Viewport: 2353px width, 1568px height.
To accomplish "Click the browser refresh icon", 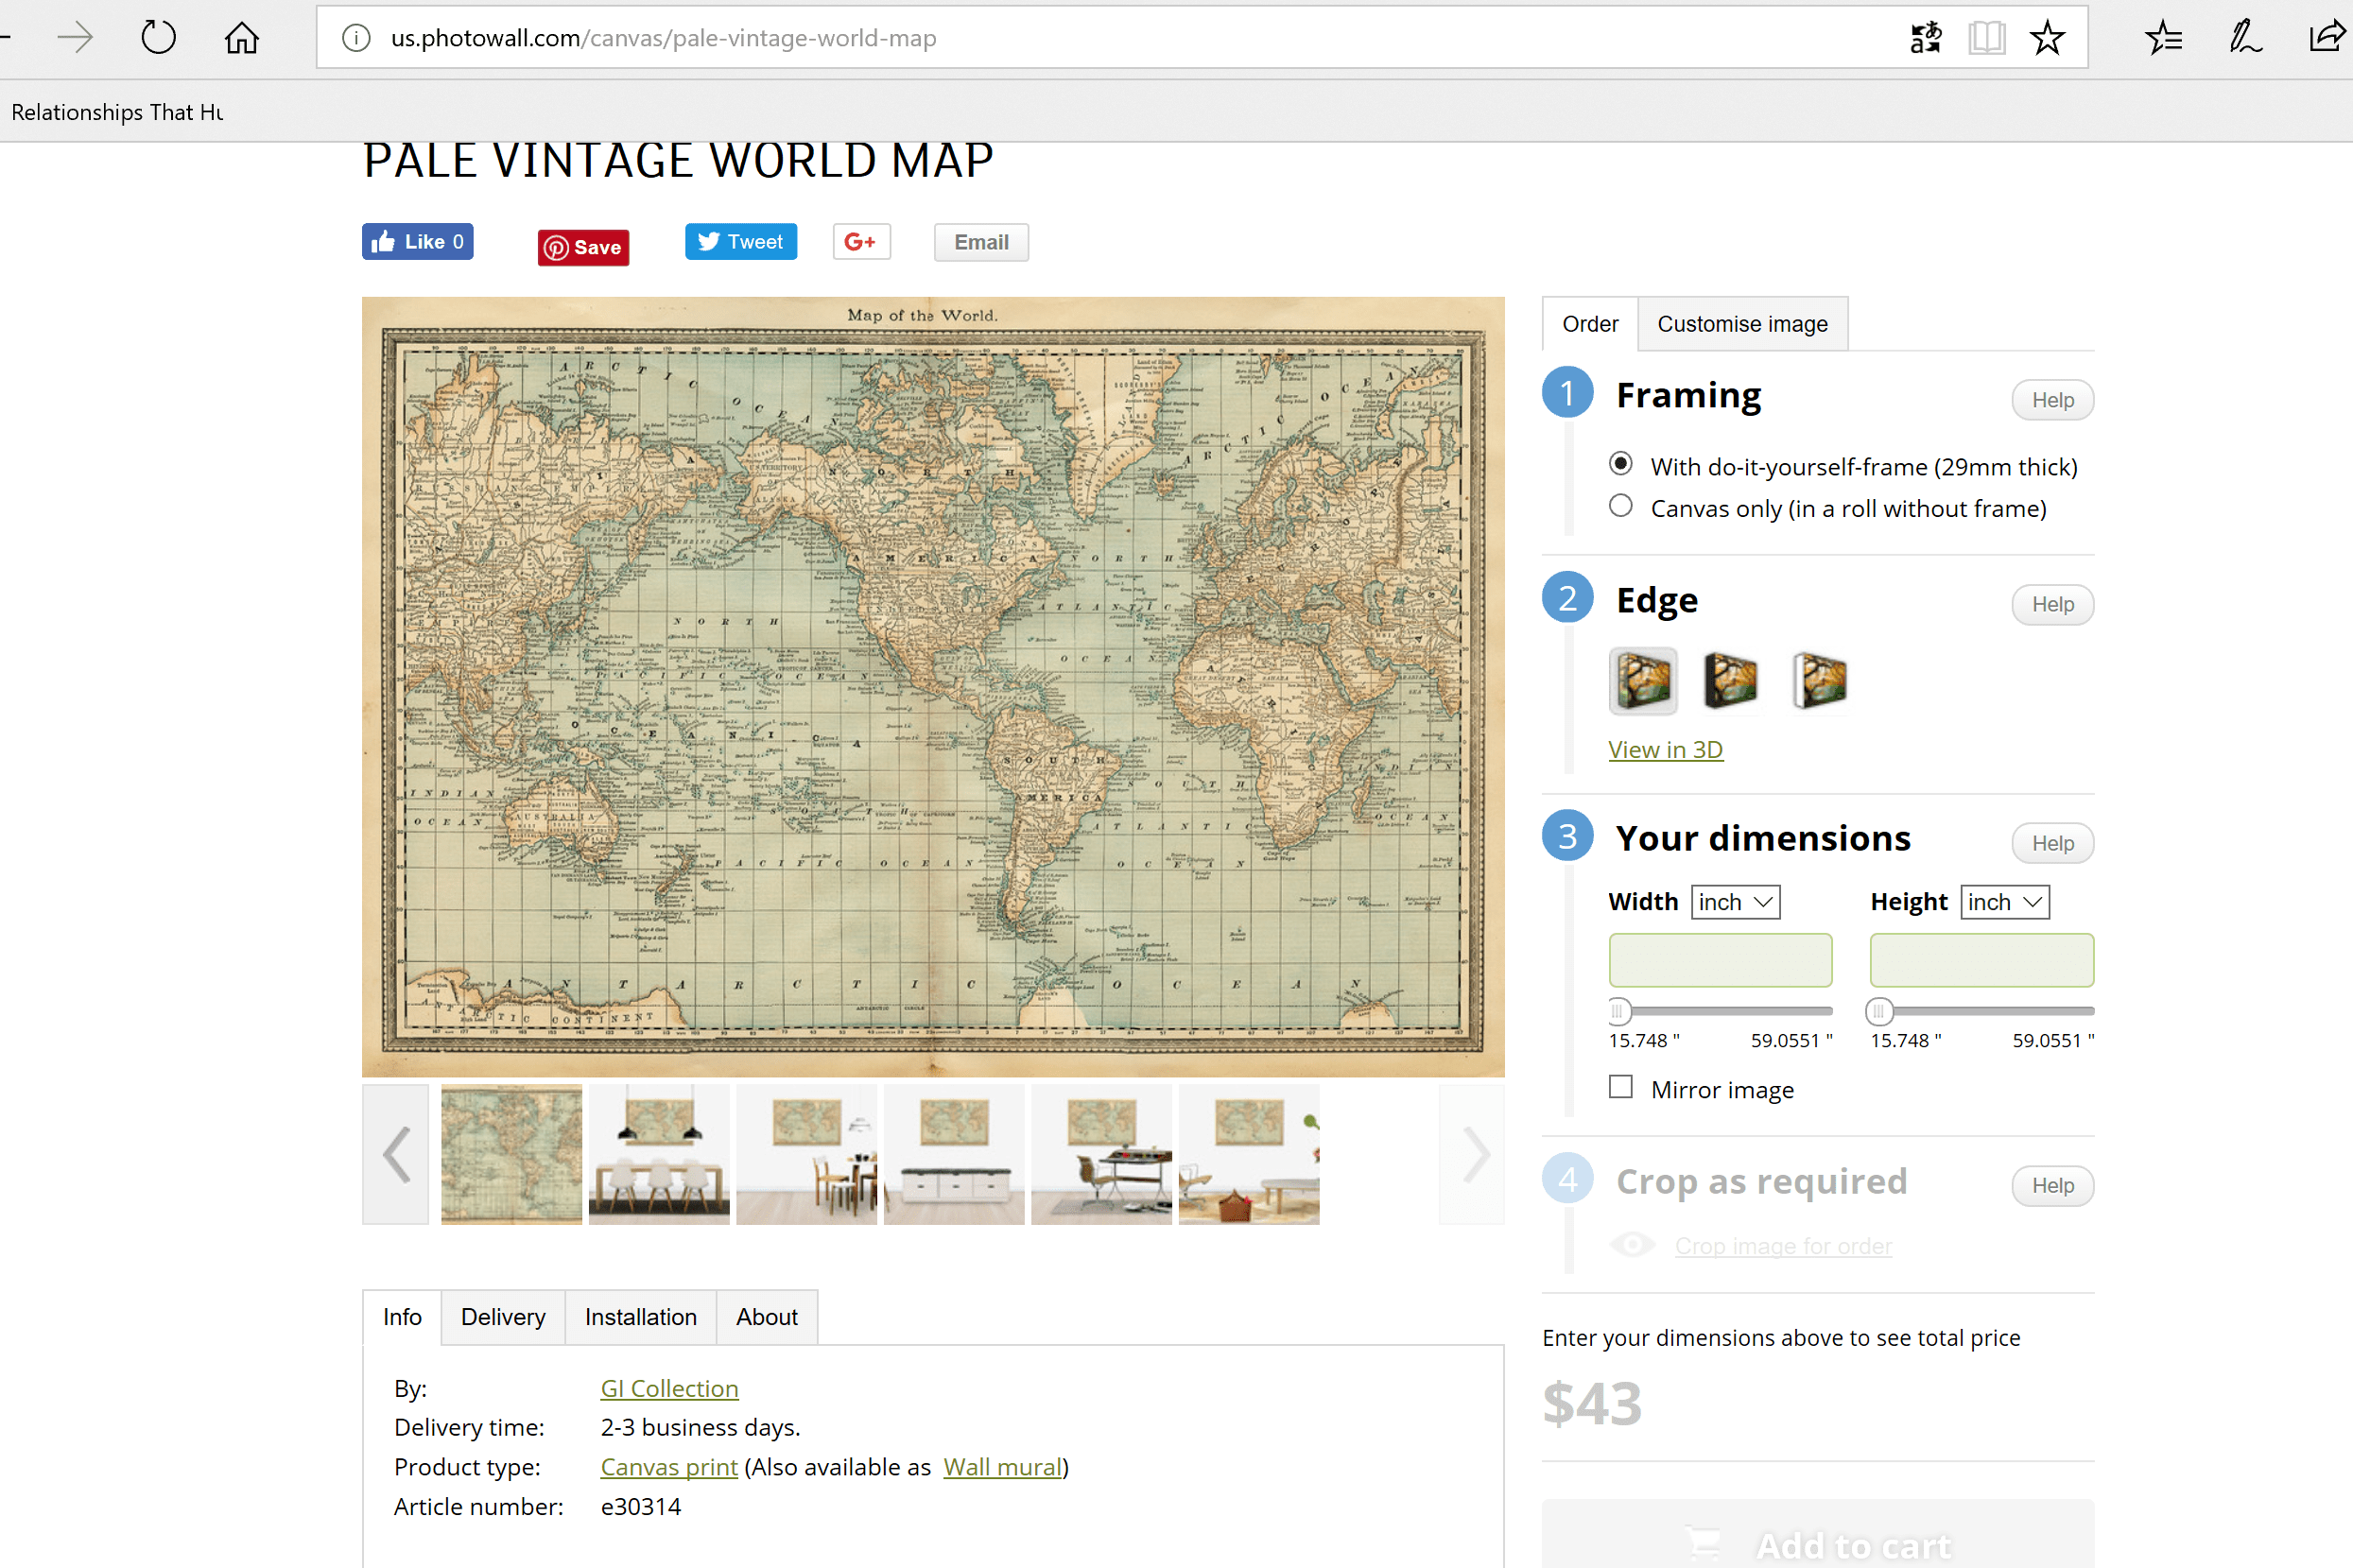I will (x=158, y=38).
